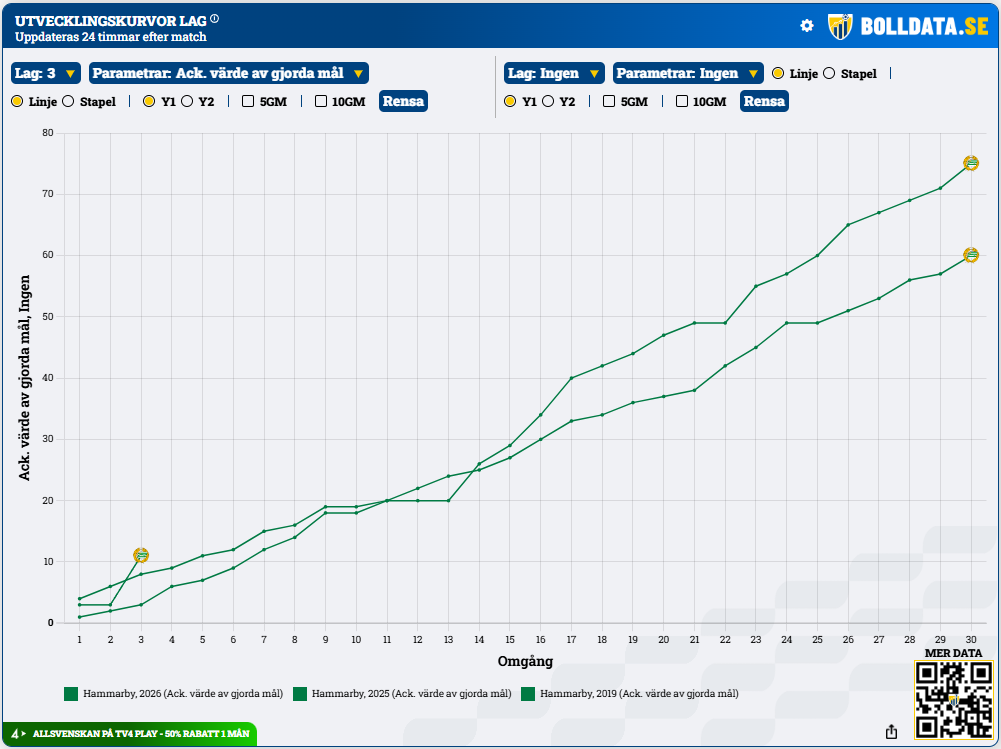
Task: Click the Hammarby, 2025 legend color swatch
Action: [x=300, y=693]
